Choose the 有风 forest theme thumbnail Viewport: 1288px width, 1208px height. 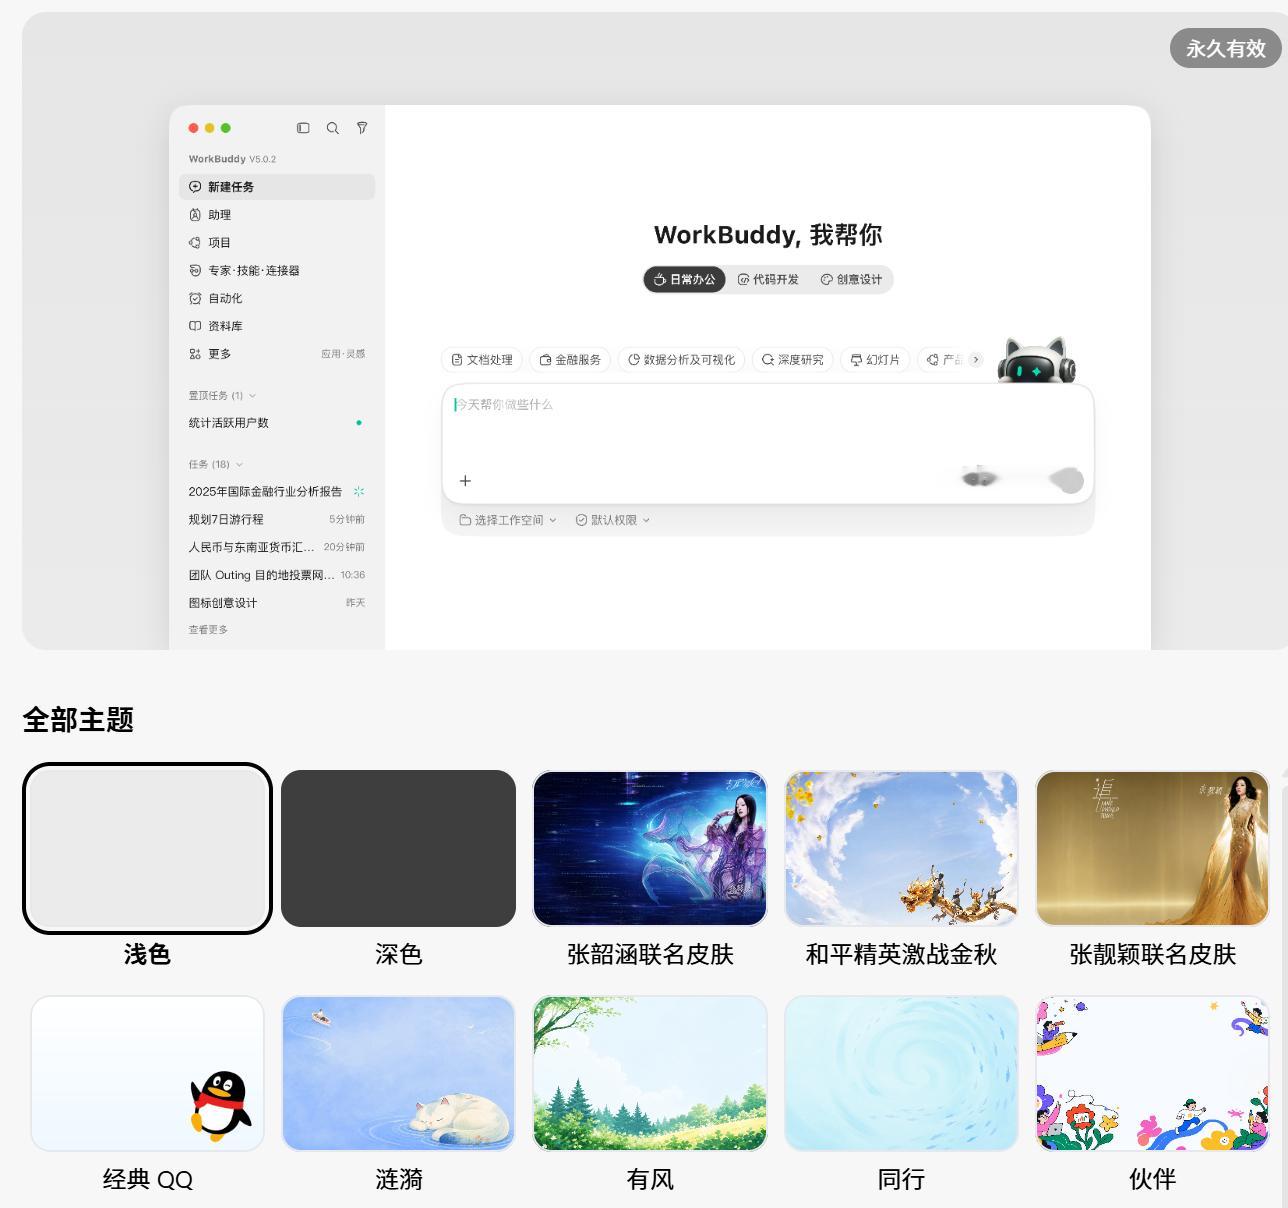pyautogui.click(x=650, y=1073)
